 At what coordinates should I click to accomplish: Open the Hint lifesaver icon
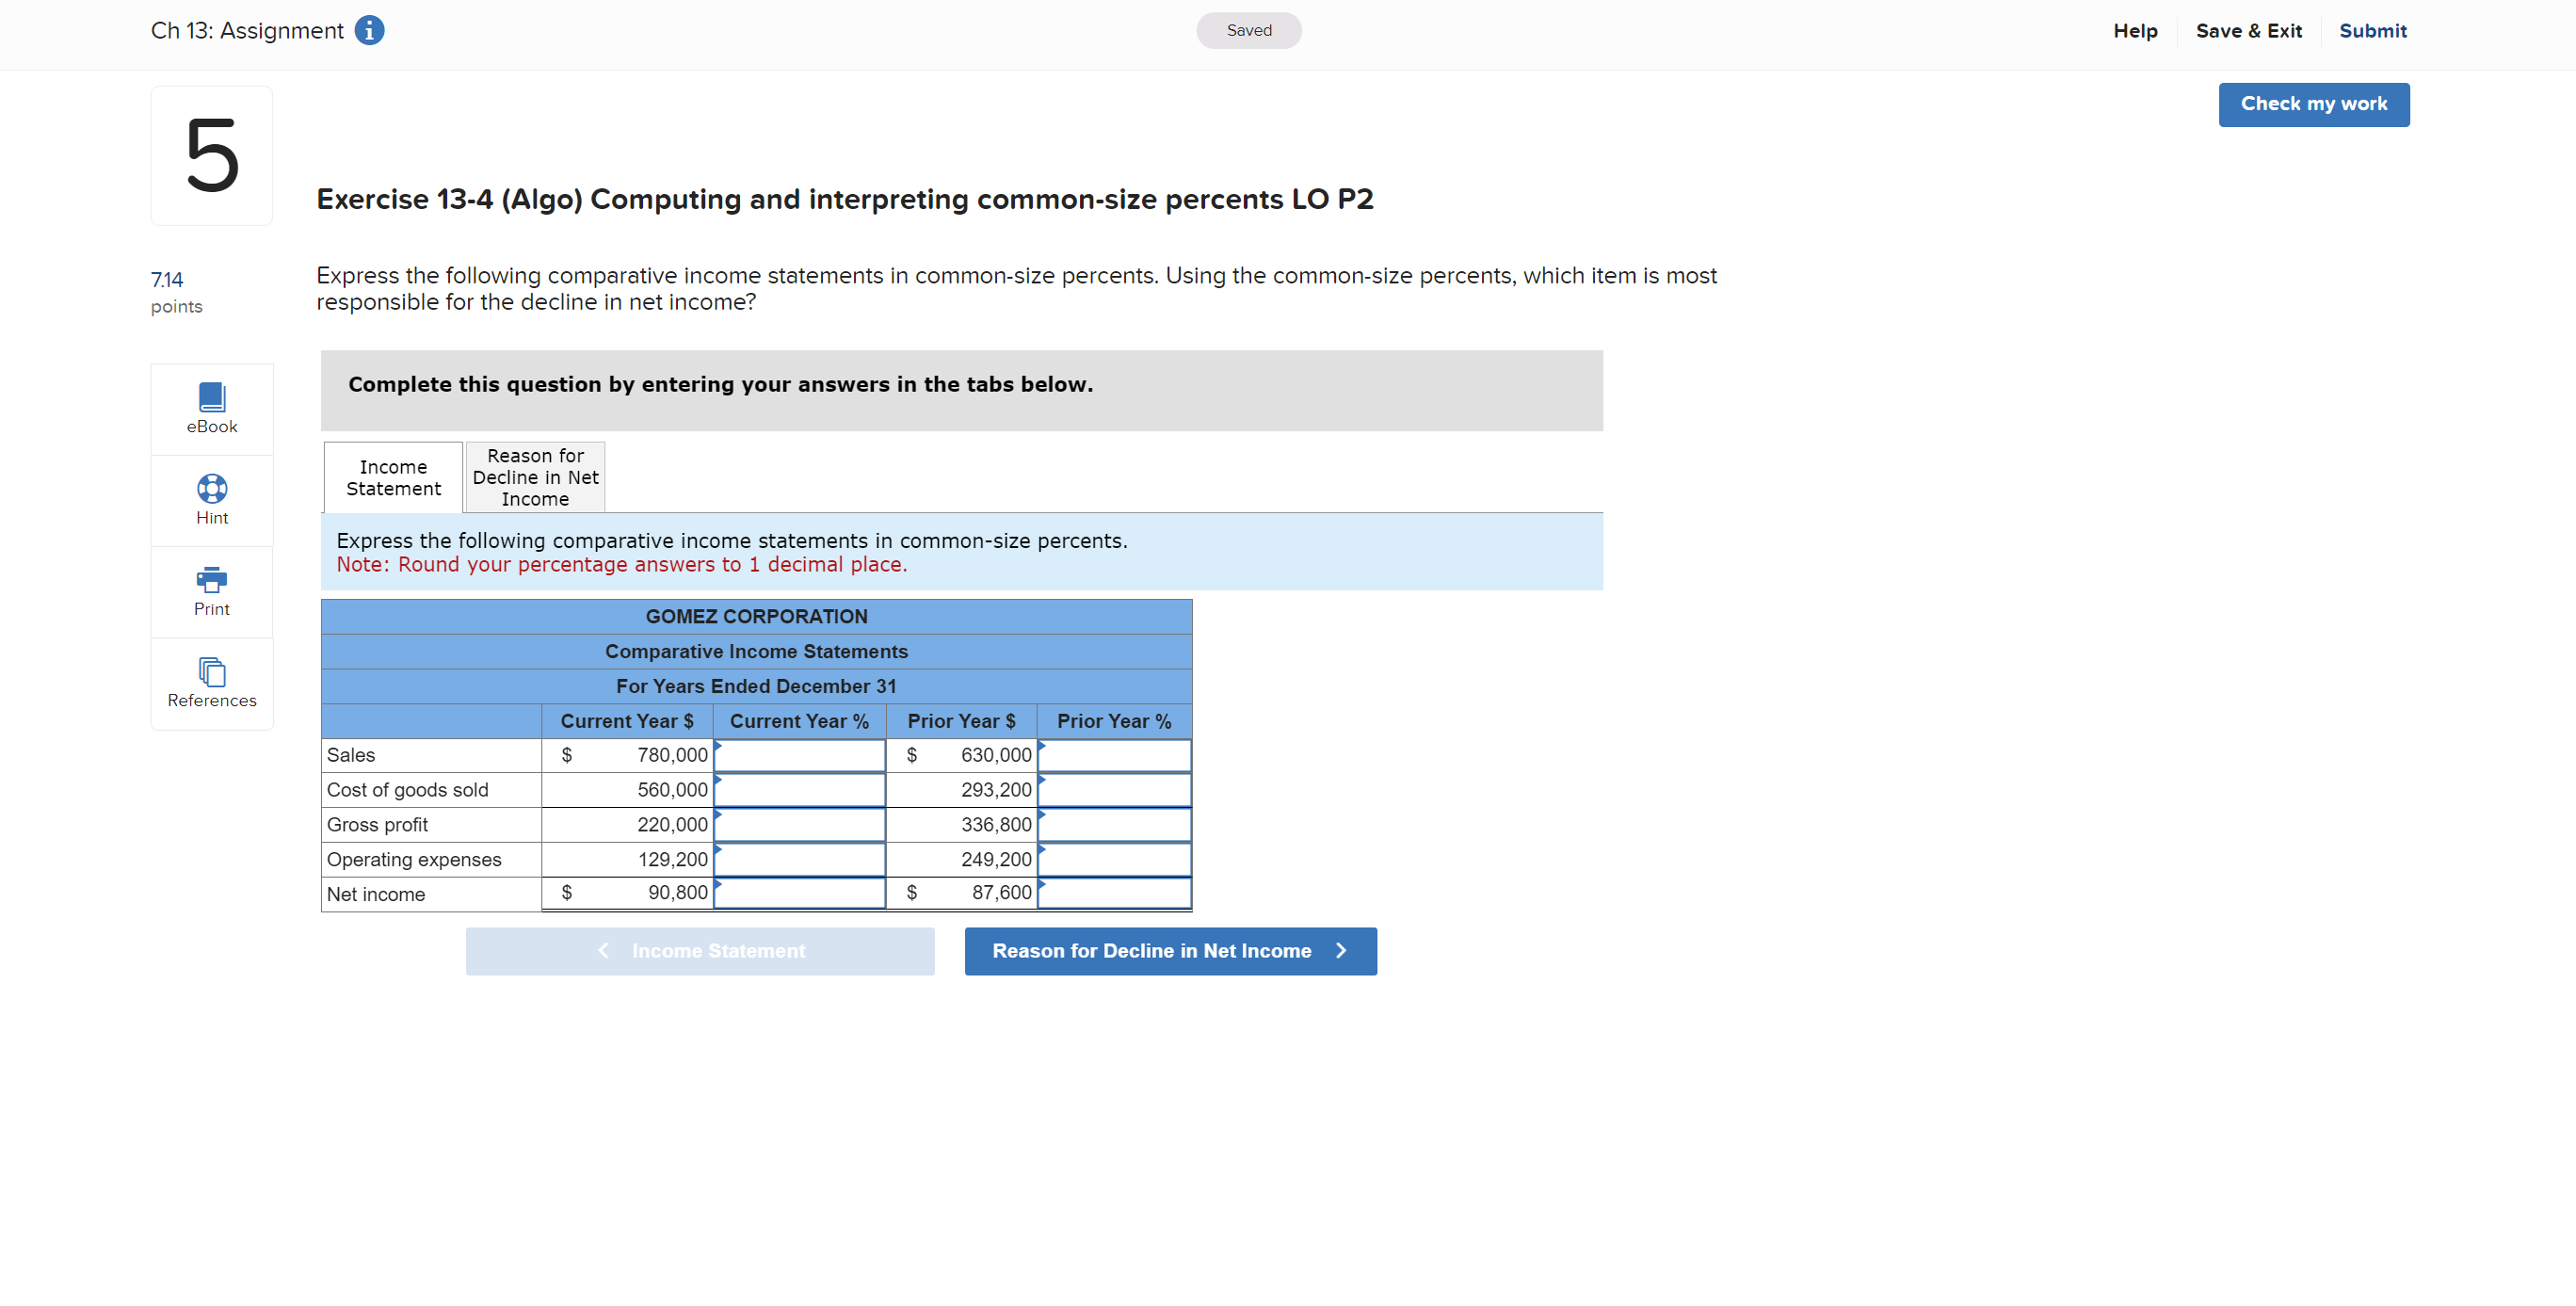(212, 489)
